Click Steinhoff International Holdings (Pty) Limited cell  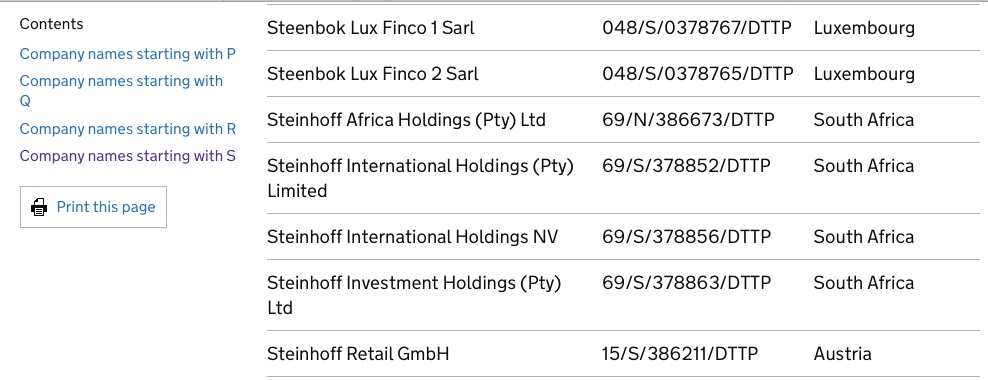pyautogui.click(x=421, y=178)
